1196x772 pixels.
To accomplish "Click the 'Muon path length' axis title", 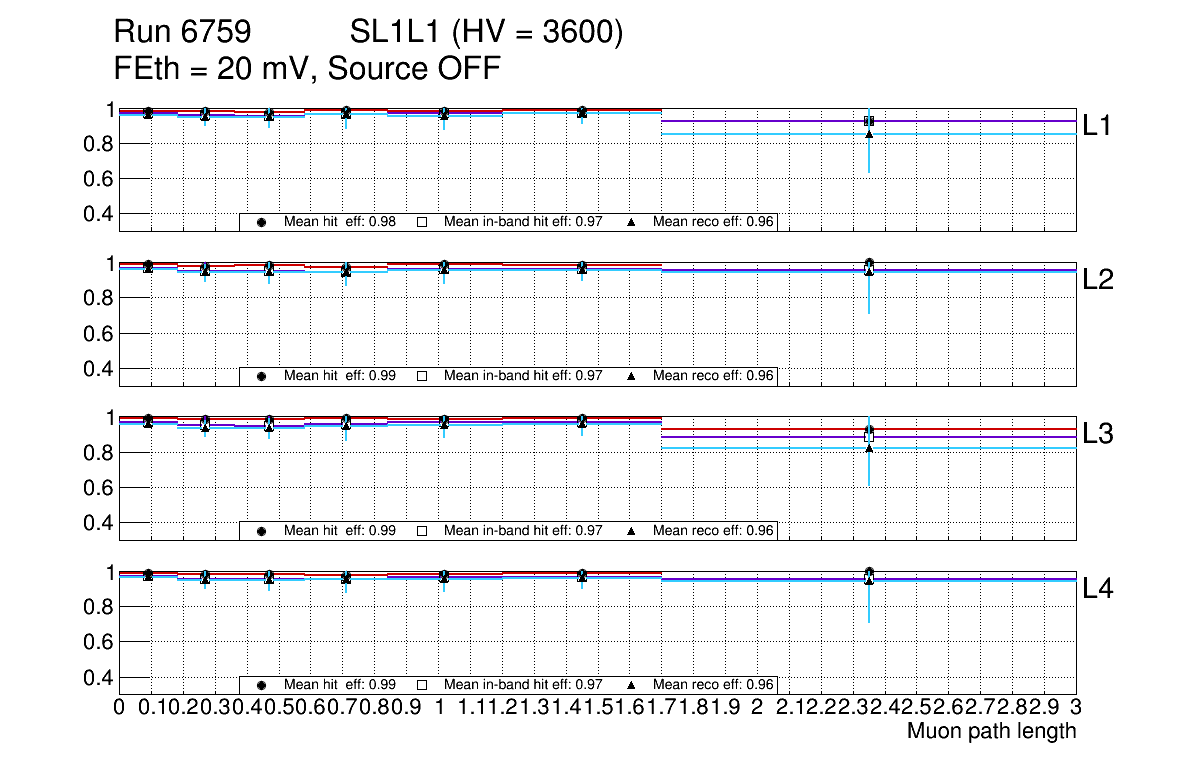I will click(990, 731).
